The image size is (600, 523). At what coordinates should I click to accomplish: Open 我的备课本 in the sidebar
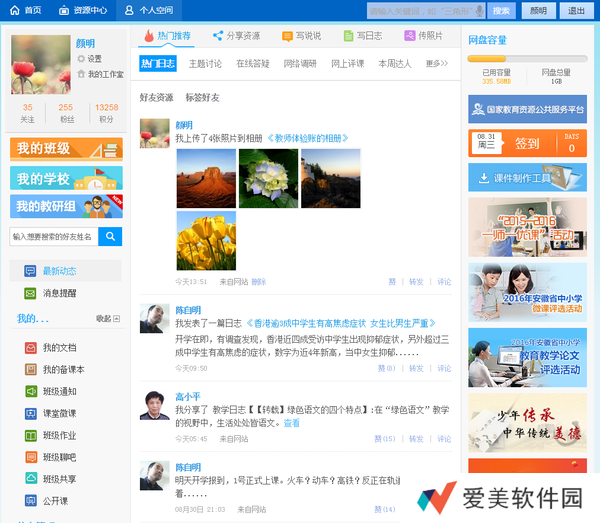tap(63, 369)
